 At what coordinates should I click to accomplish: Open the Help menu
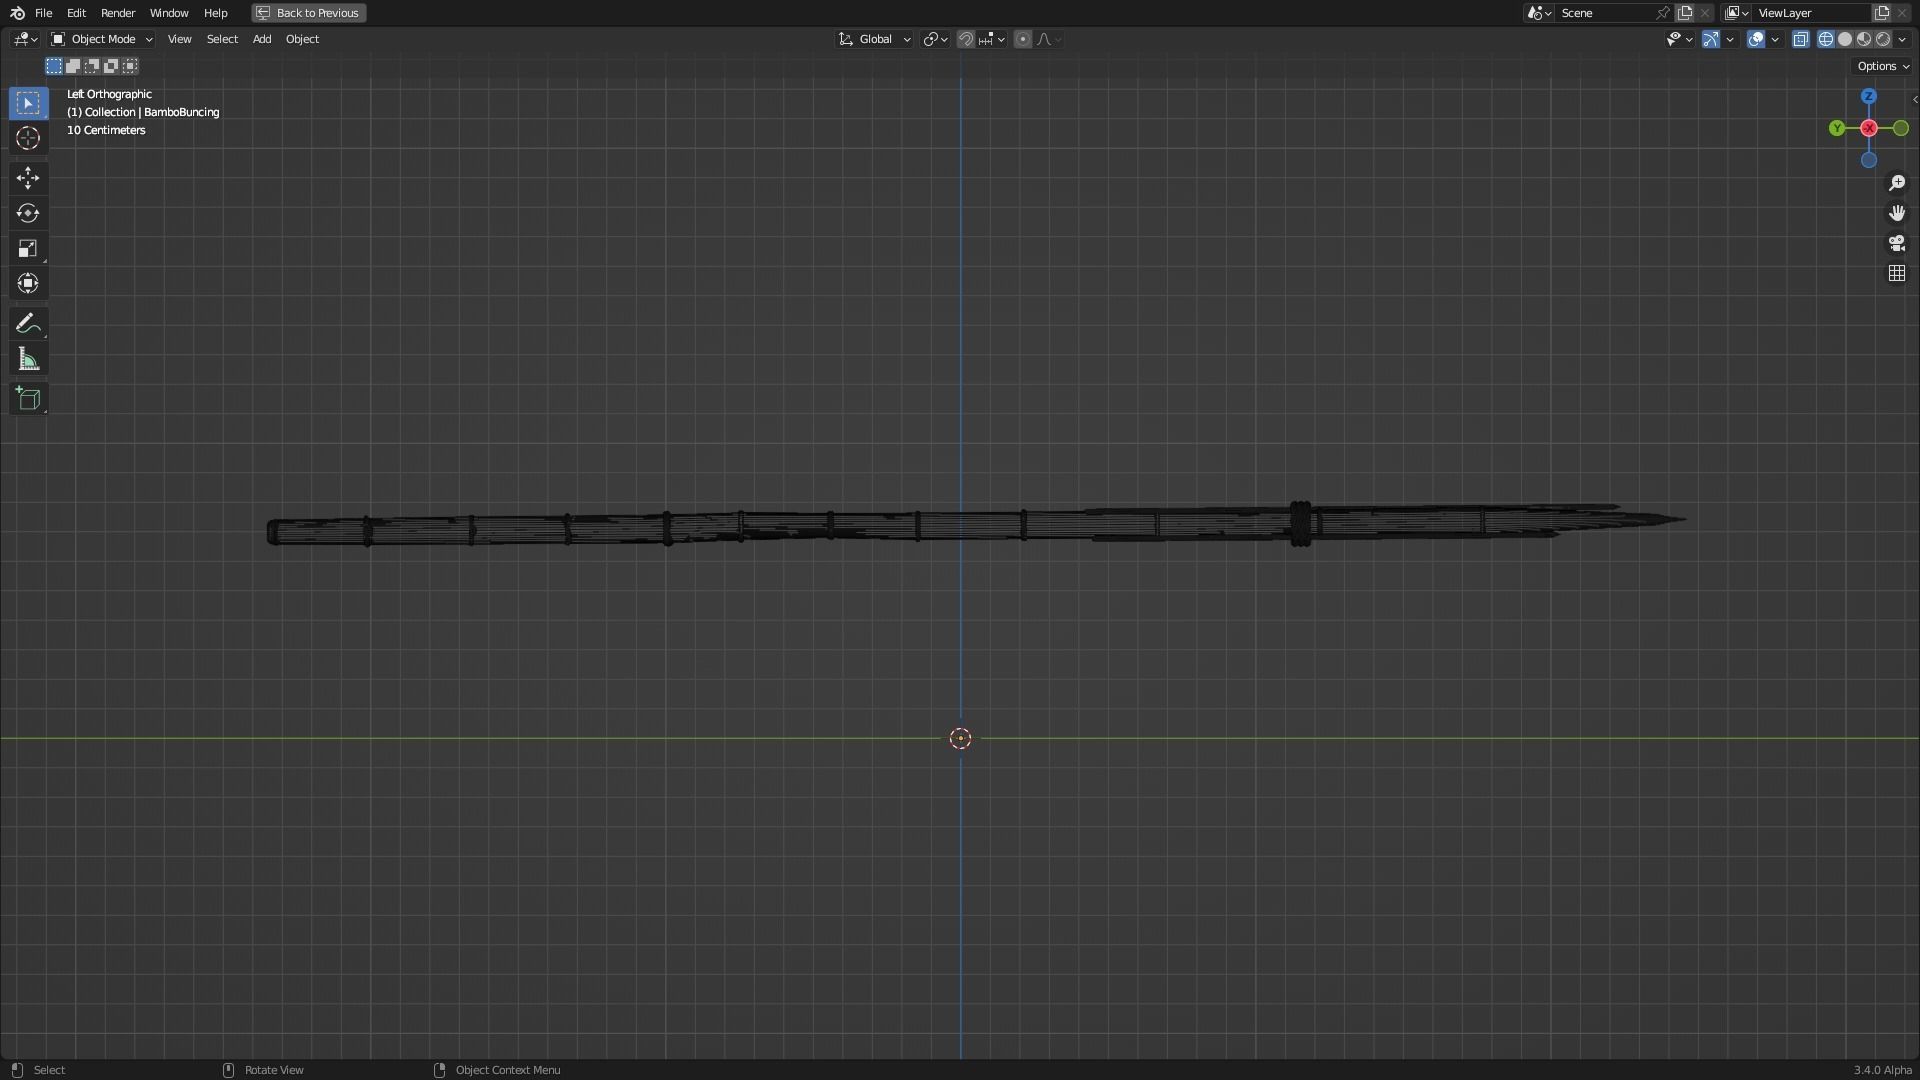215,13
